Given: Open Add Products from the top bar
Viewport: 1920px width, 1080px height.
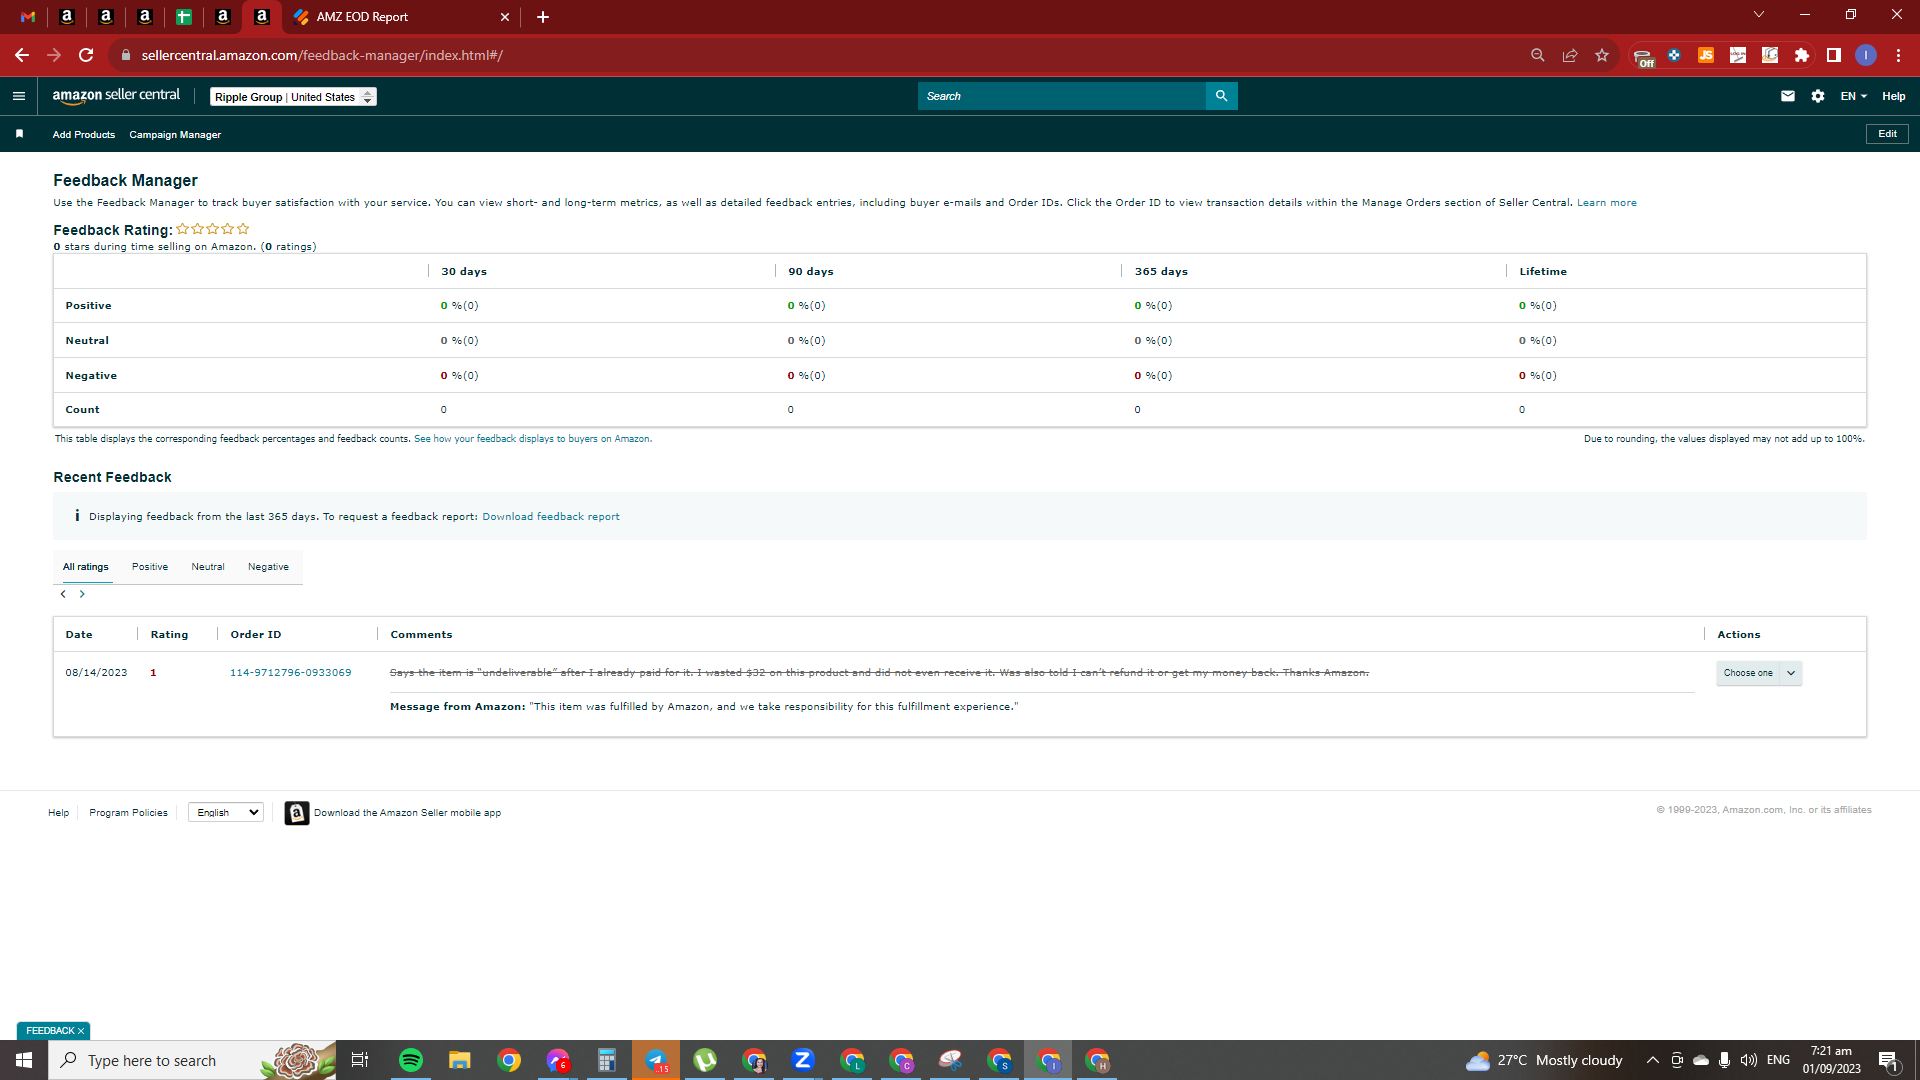Looking at the screenshot, I should (84, 135).
